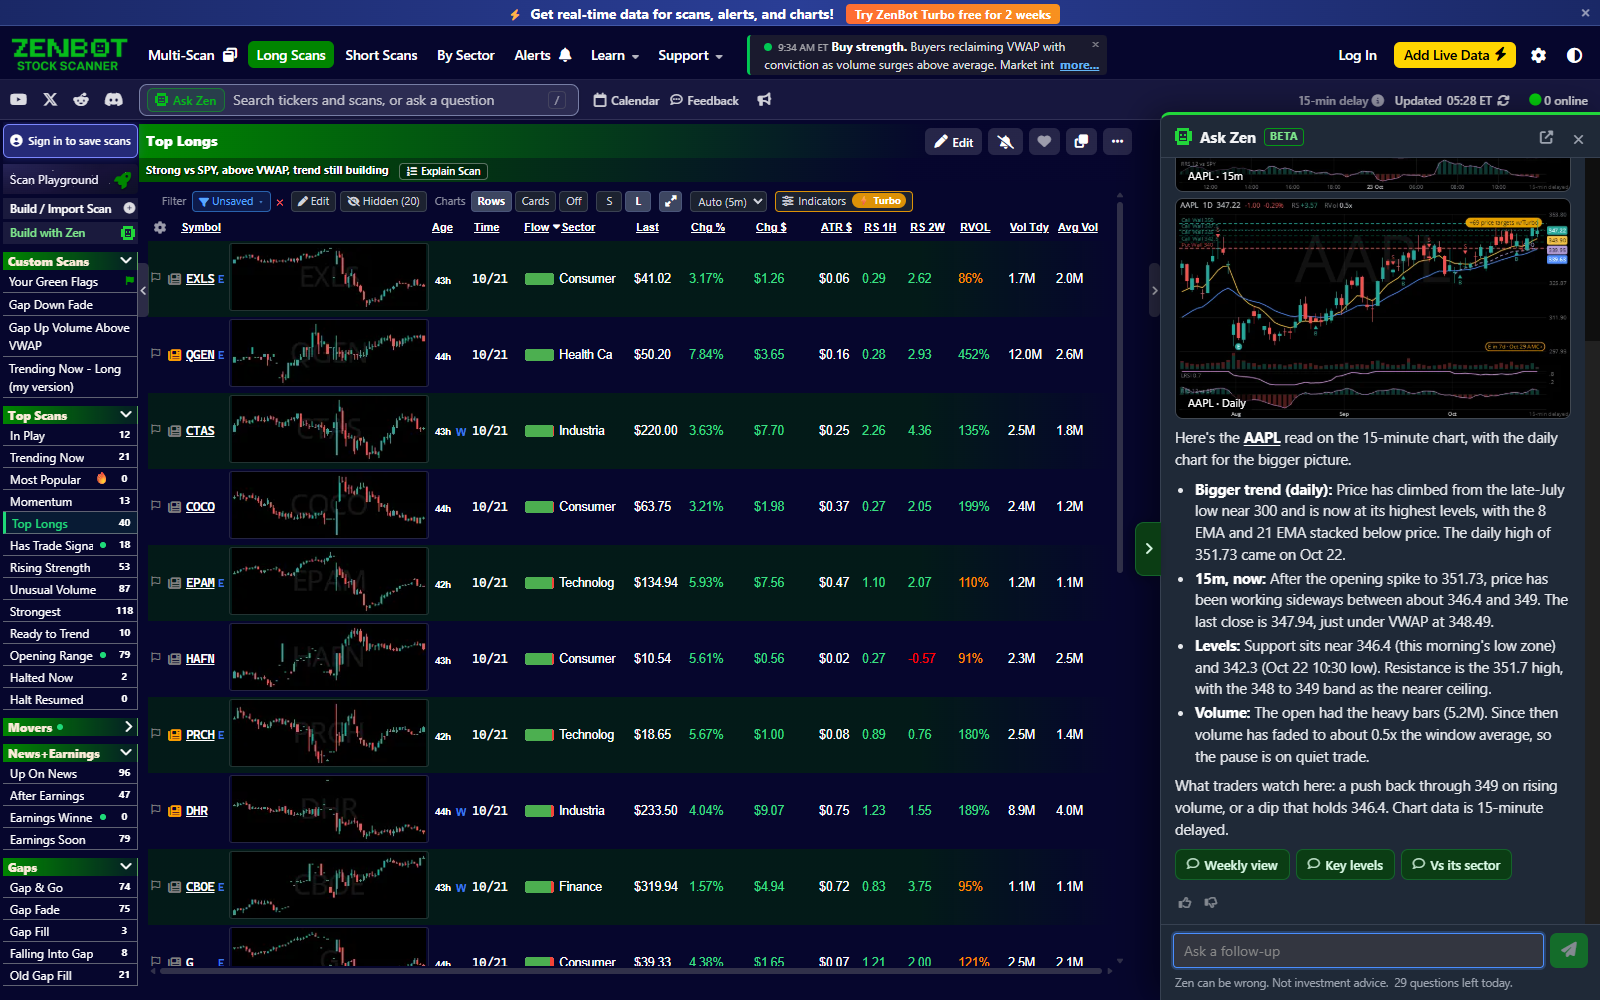1600x1000 pixels.
Task: Collapse the Custom Scans section
Action: [126, 261]
